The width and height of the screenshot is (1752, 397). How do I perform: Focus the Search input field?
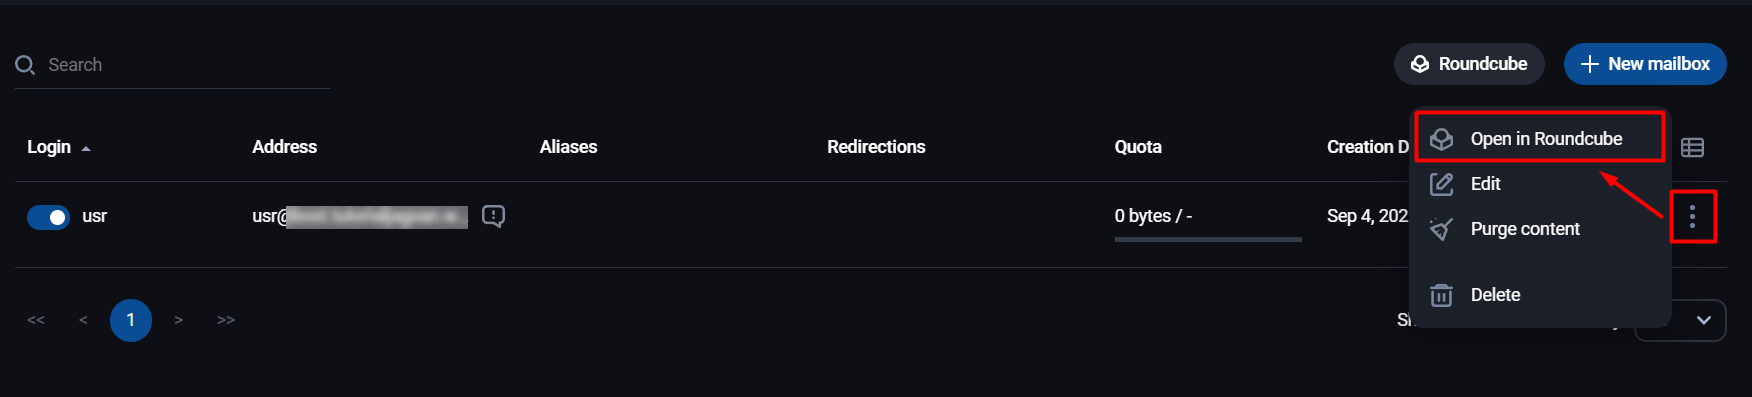coord(172,65)
